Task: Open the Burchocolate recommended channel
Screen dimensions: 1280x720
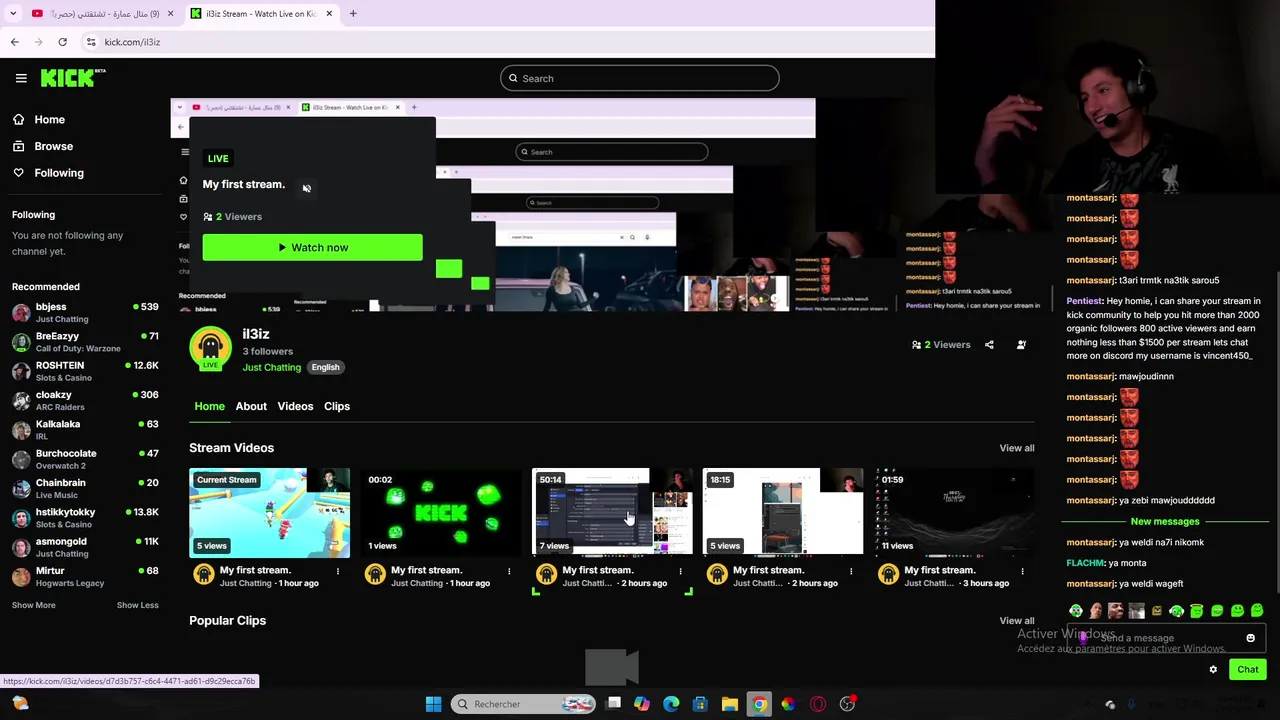Action: pyautogui.click(x=85, y=459)
